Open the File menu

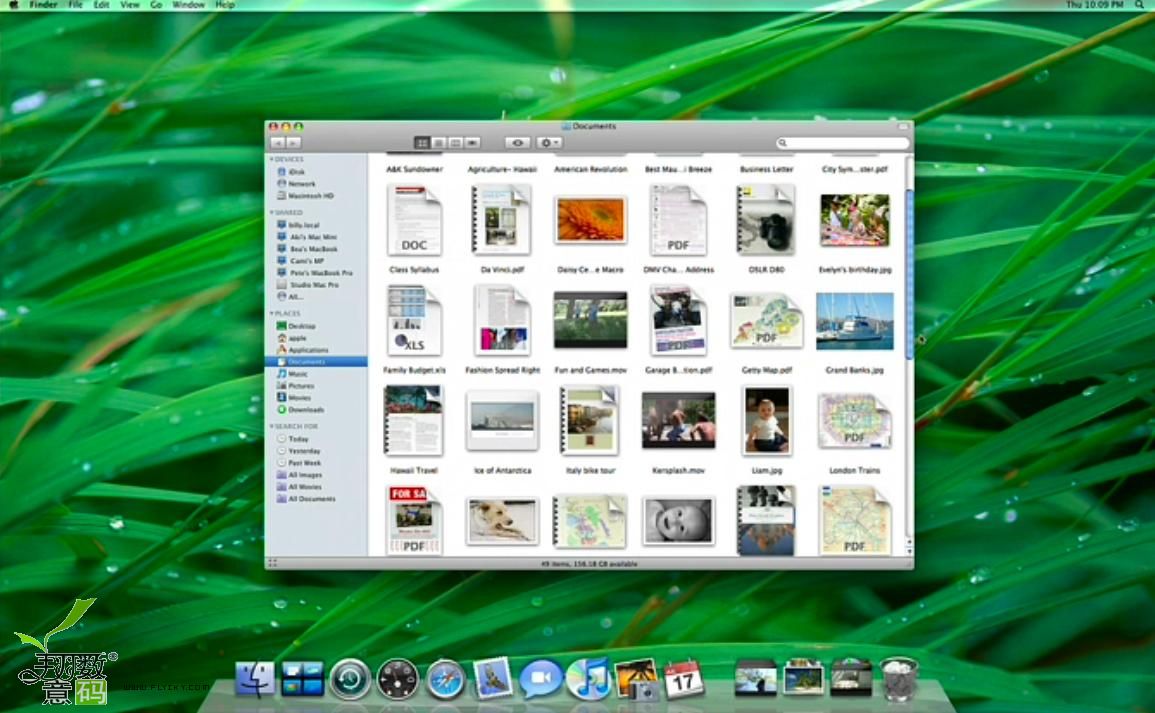pyautogui.click(x=75, y=4)
